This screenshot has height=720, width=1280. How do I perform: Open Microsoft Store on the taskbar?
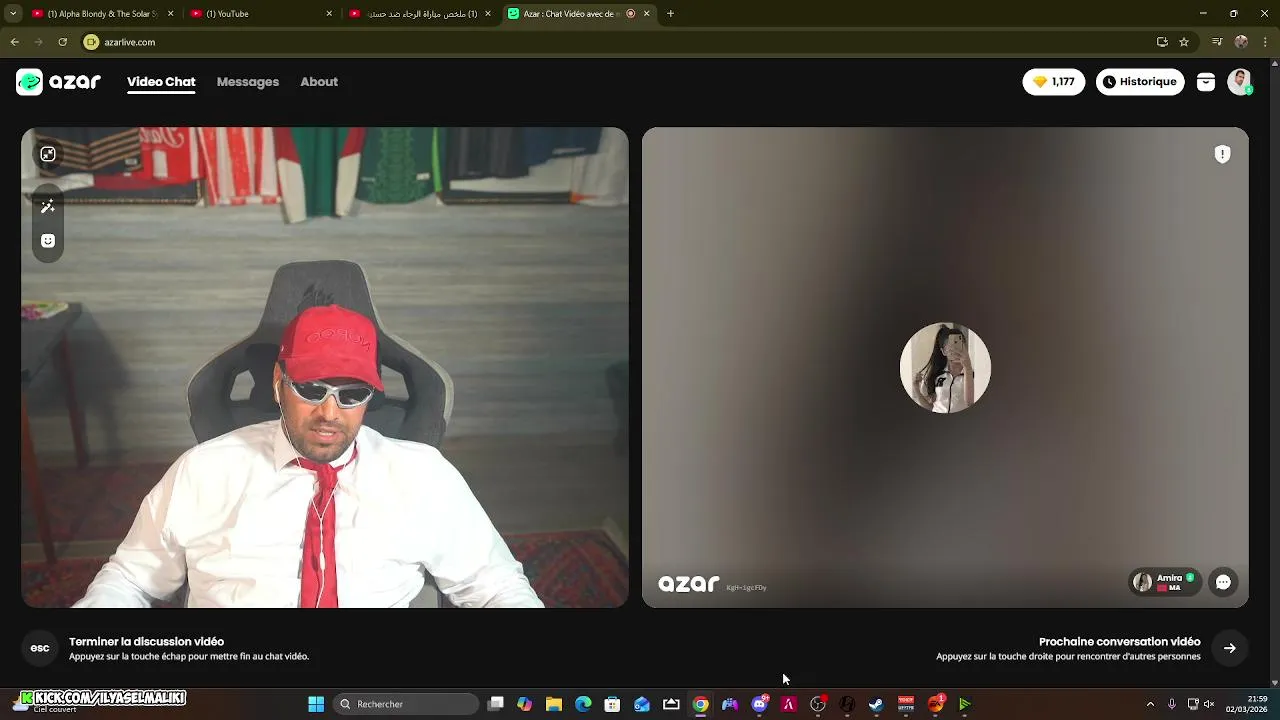coord(612,704)
